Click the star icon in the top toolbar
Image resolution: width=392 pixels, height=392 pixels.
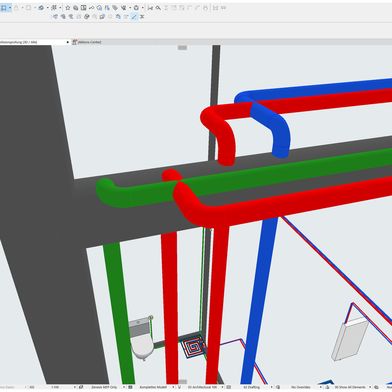(67, 8)
